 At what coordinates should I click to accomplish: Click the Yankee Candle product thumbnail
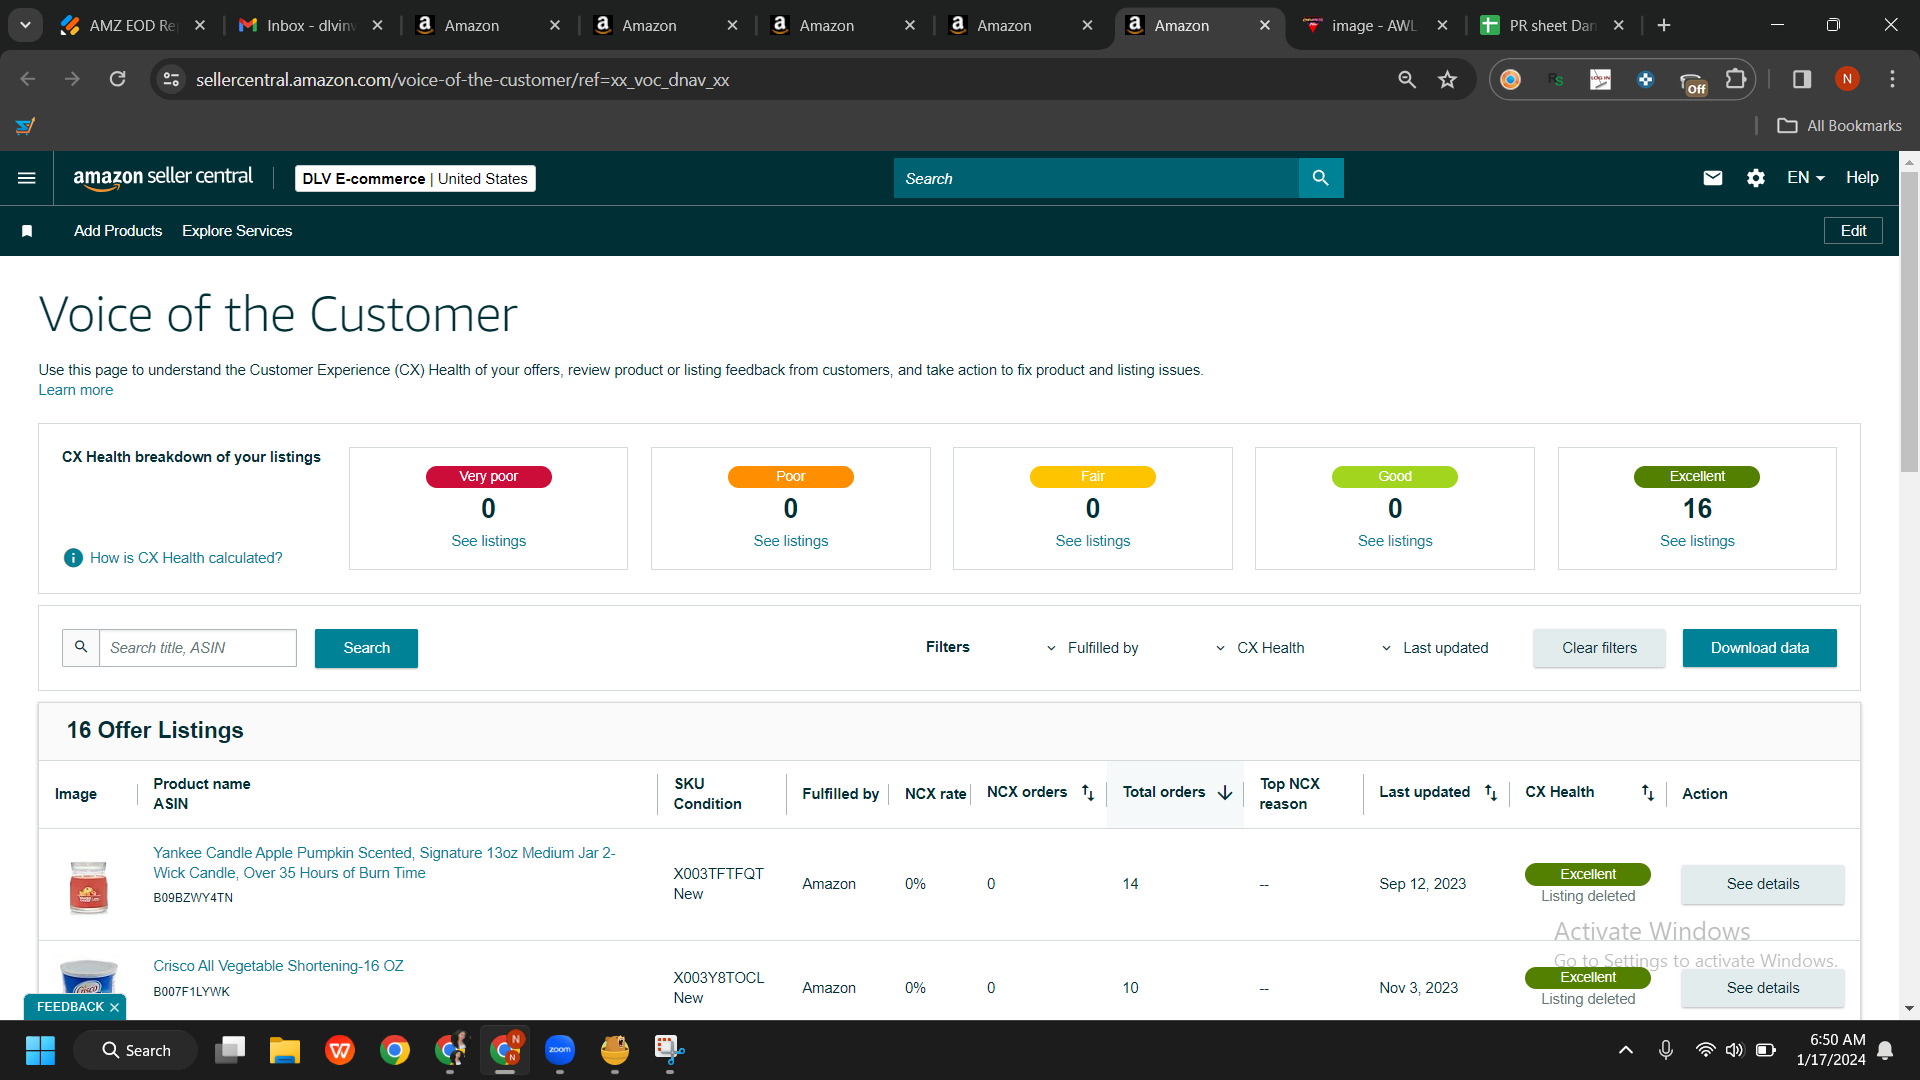88,886
